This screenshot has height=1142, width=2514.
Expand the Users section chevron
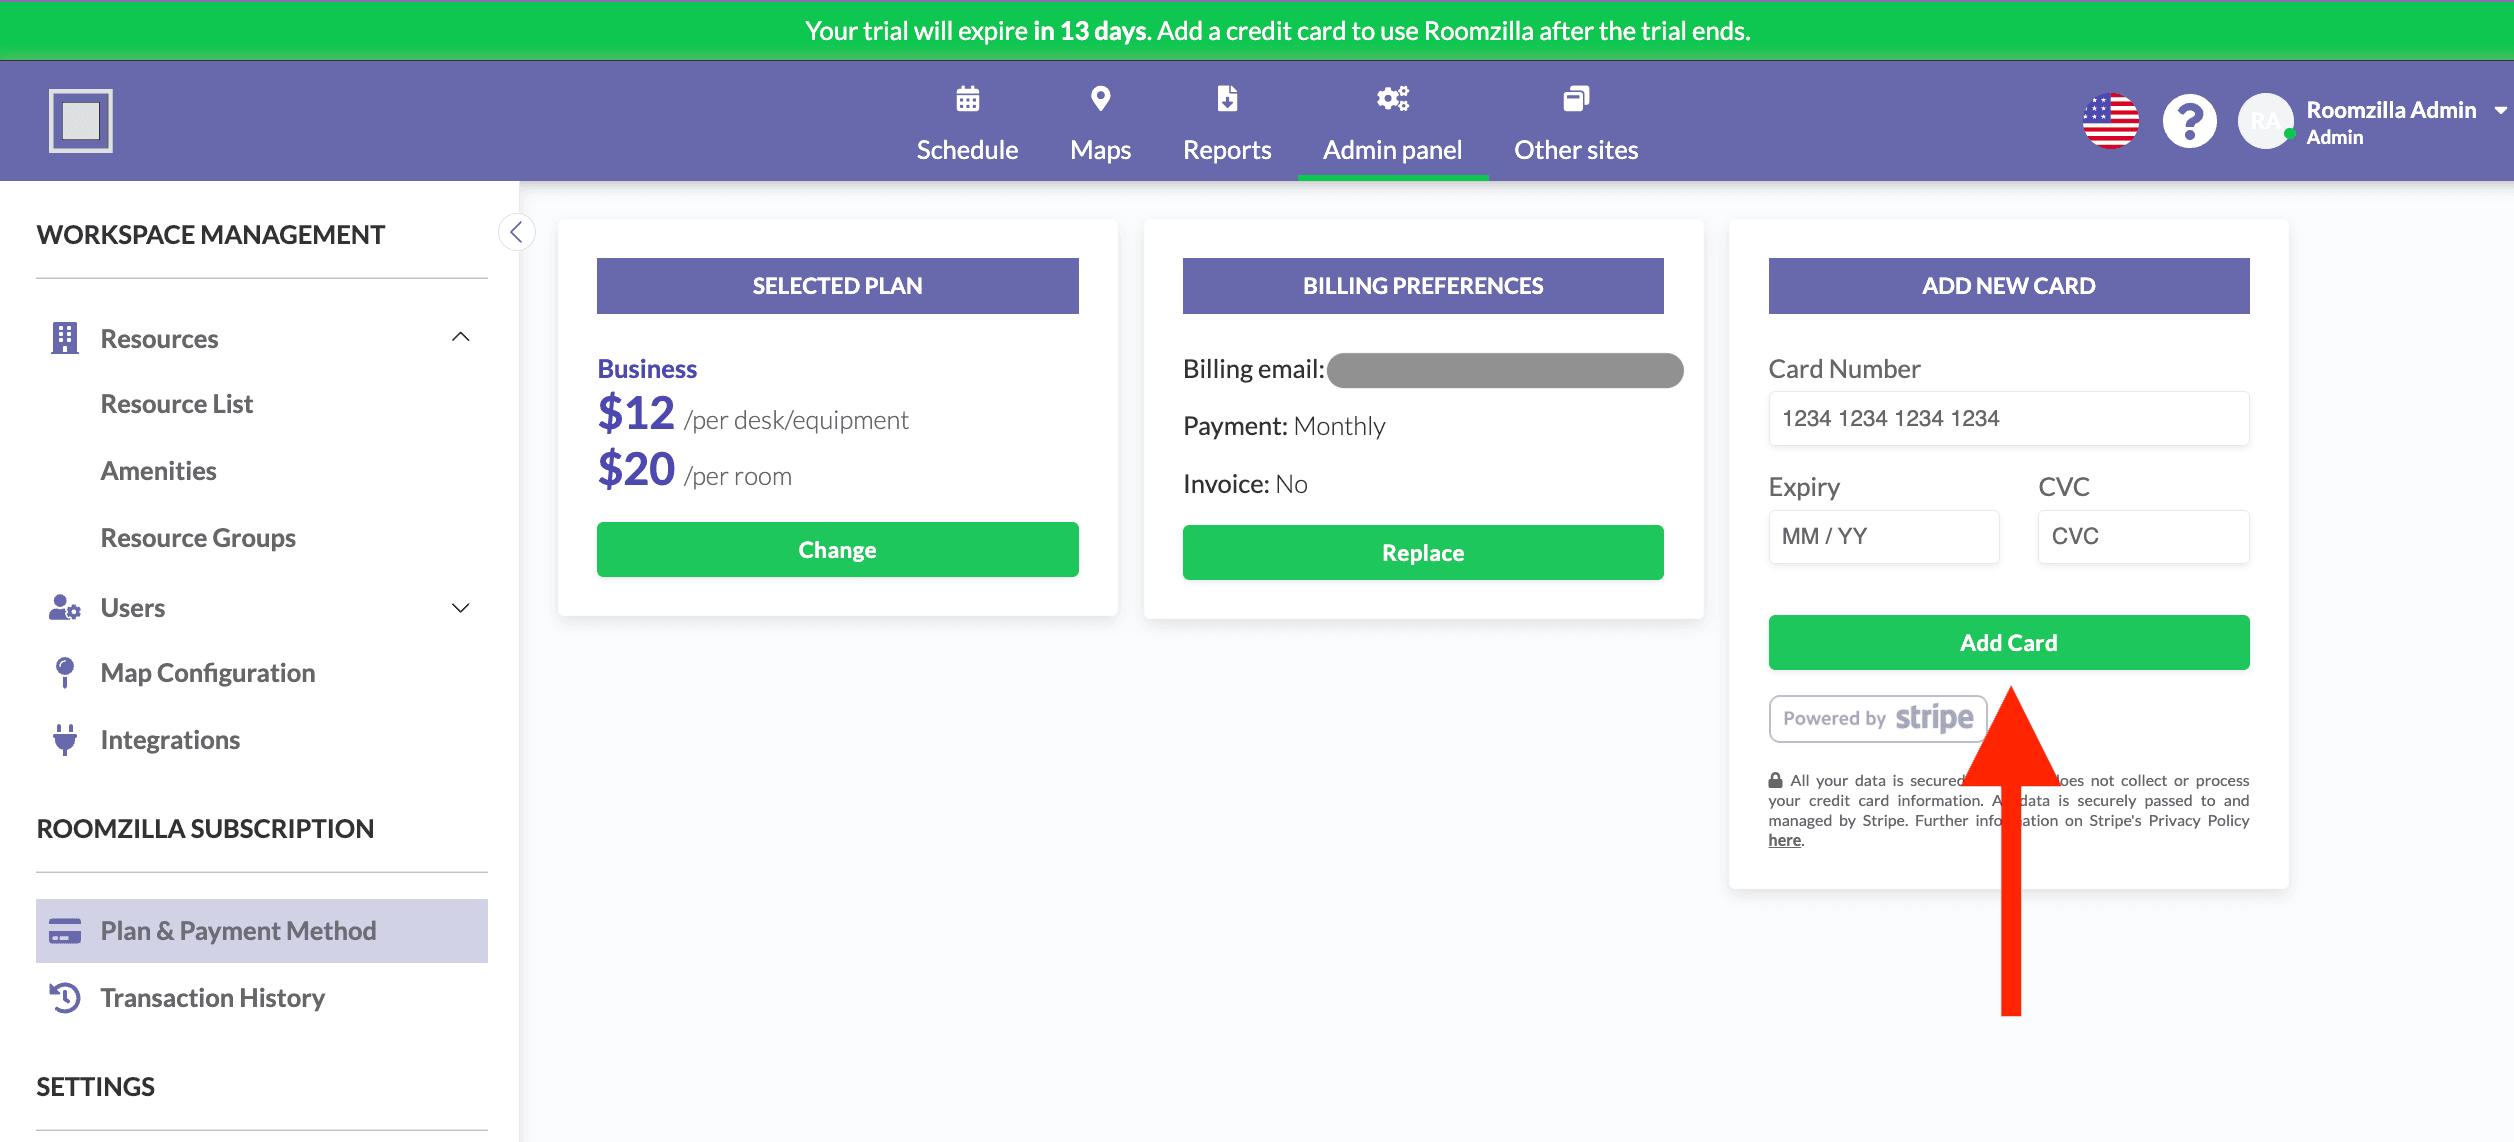pyautogui.click(x=460, y=608)
